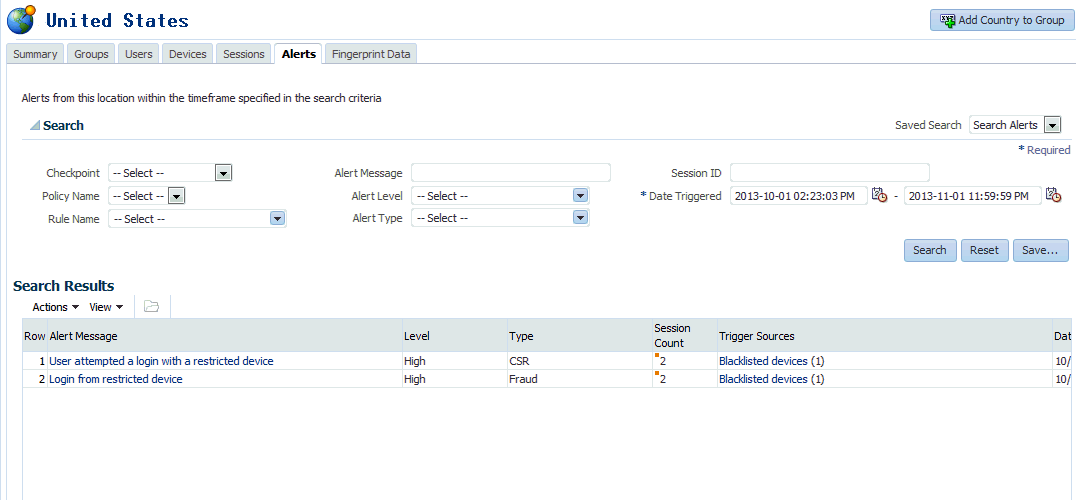This screenshot has height=500, width=1076.
Task: Open the Saved Search dropdown
Action: coord(1052,125)
